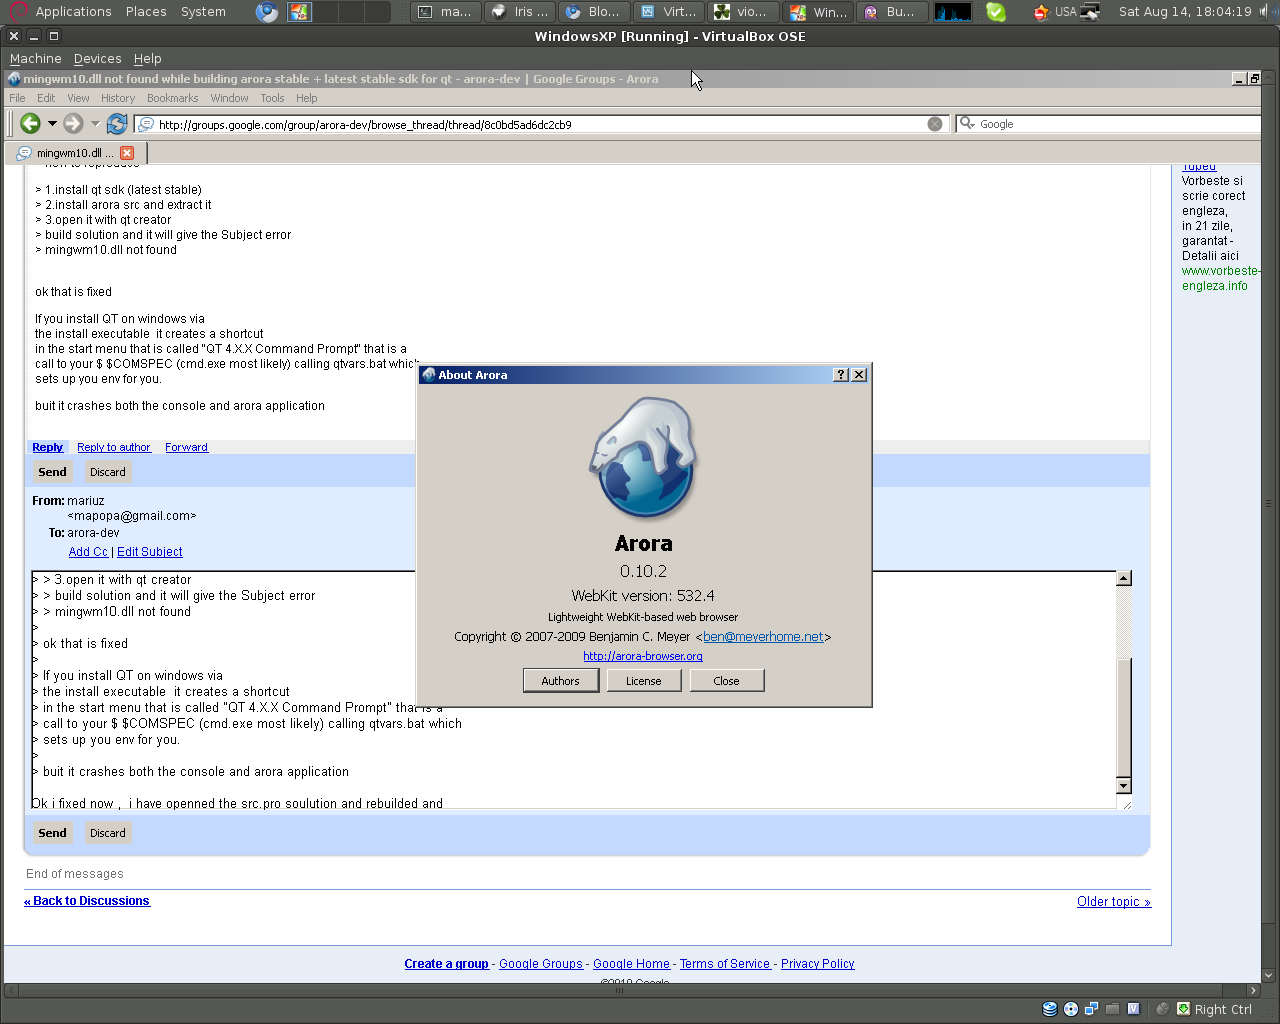This screenshot has width=1280, height=1024.
Task: Open the Edit menu in Arora
Action: (46, 98)
